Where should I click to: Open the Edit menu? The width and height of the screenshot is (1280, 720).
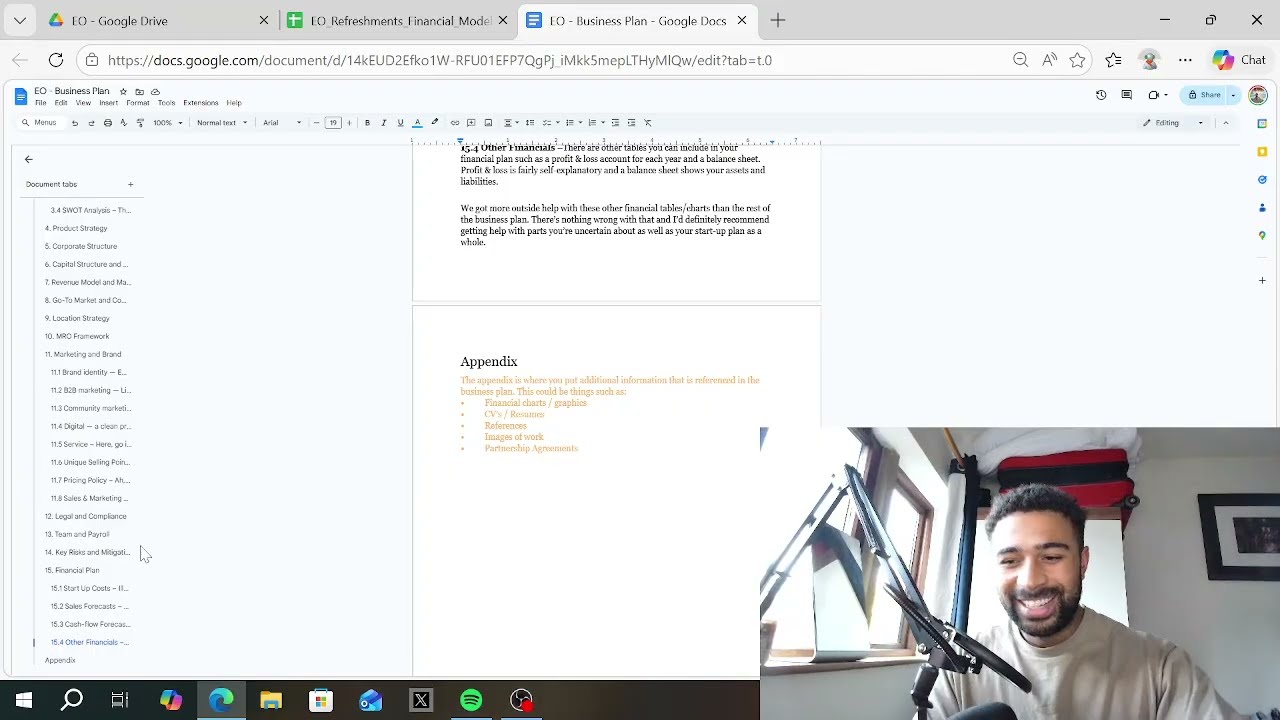click(x=61, y=103)
